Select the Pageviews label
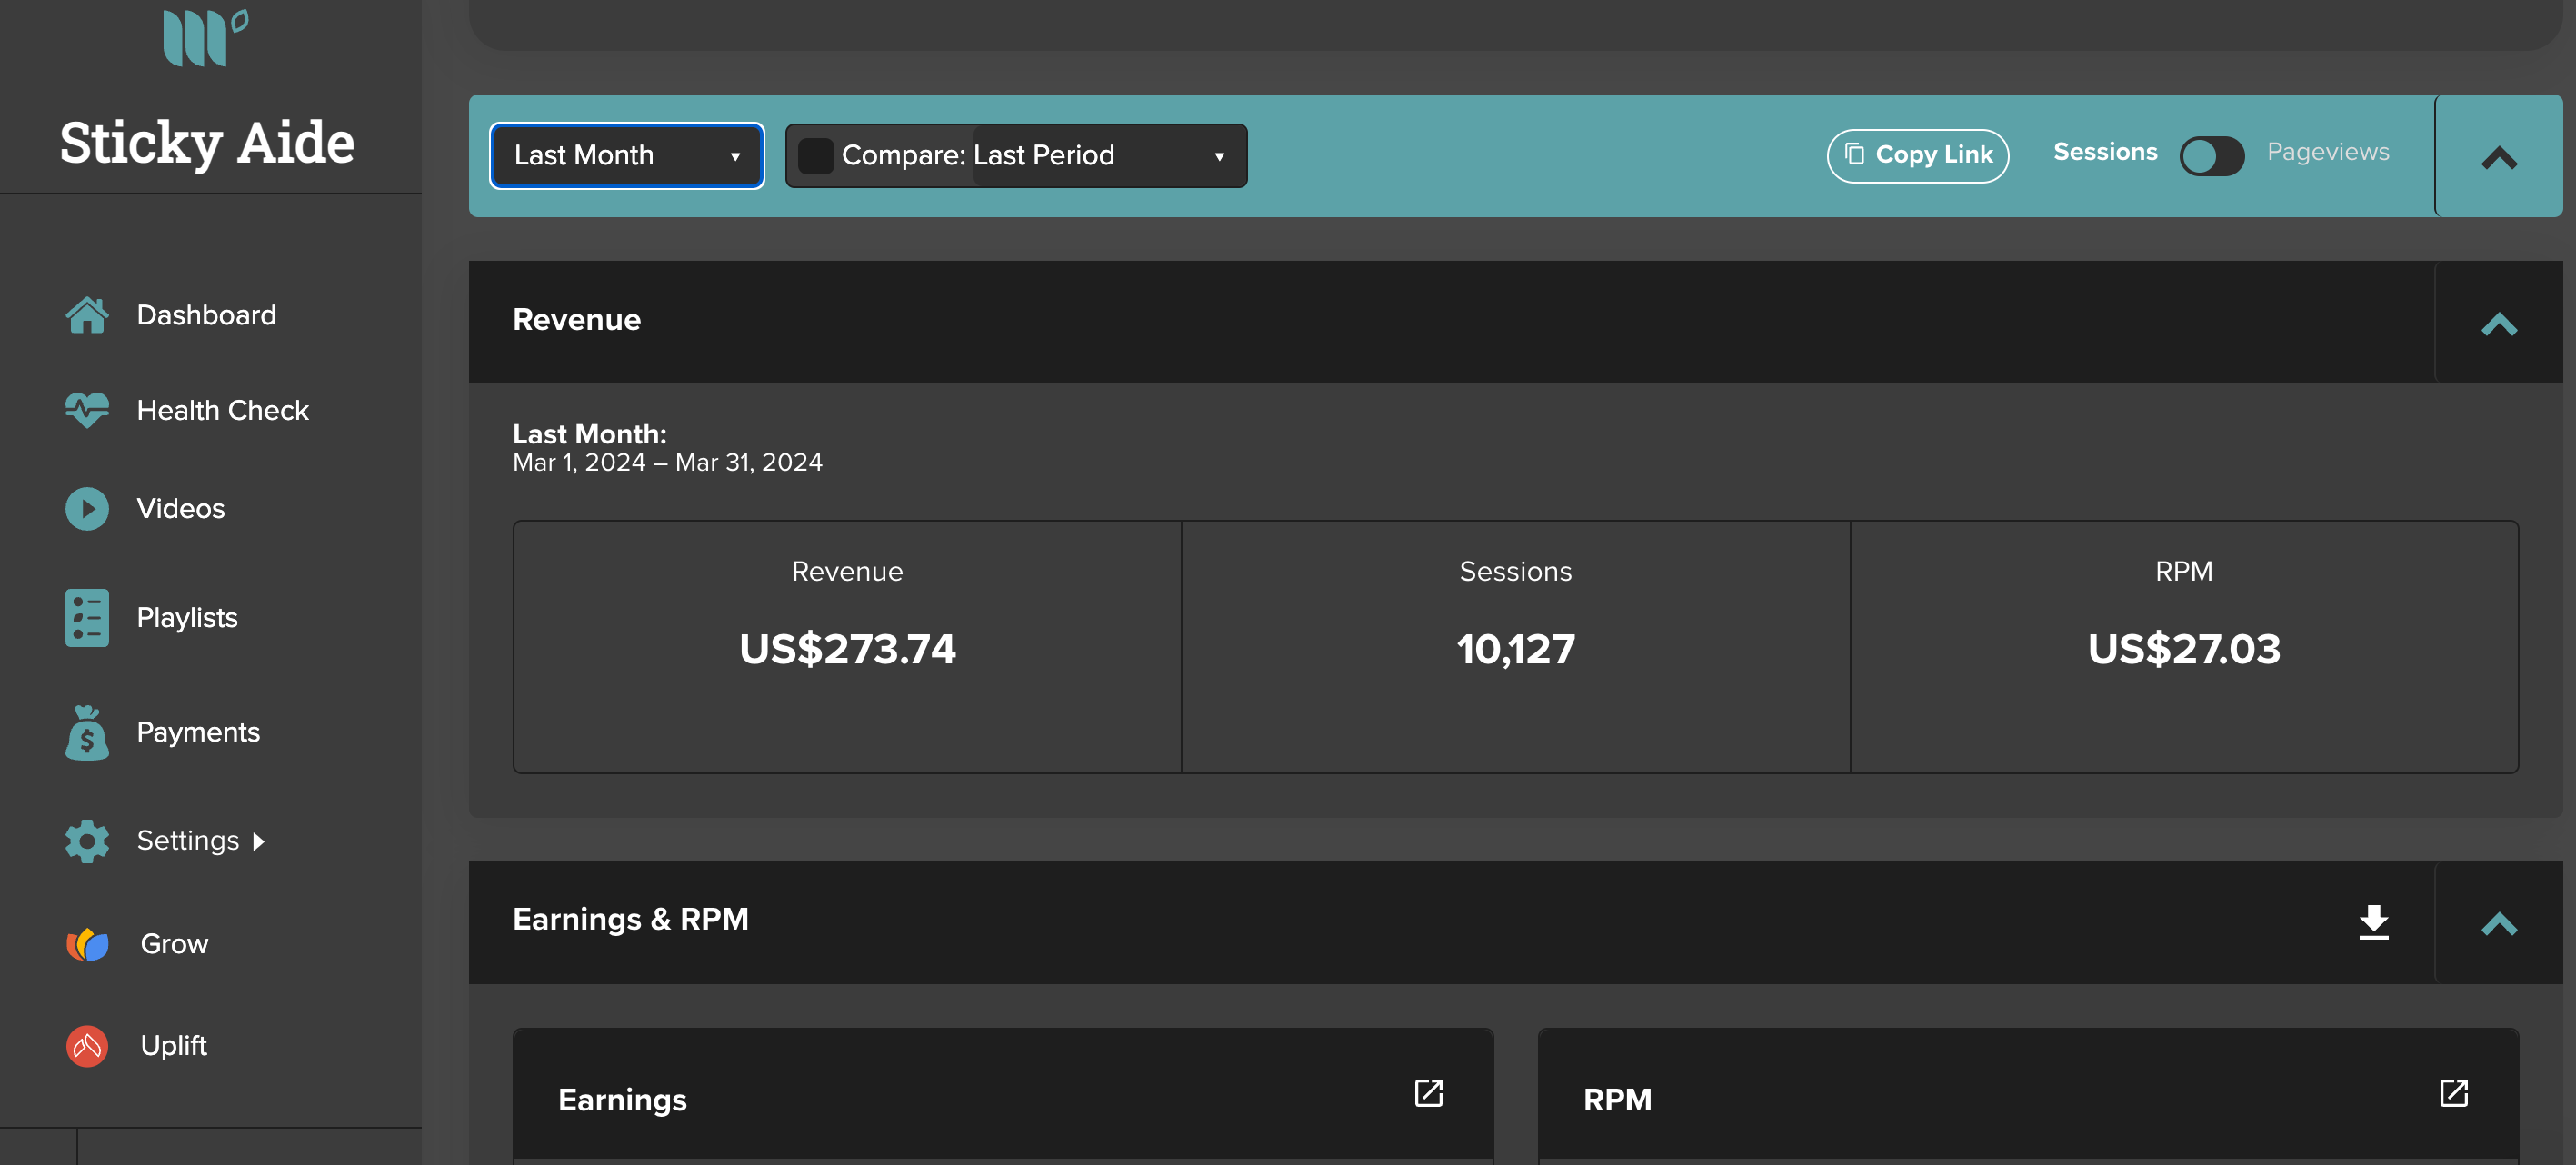Image resolution: width=2576 pixels, height=1165 pixels. click(x=2327, y=152)
